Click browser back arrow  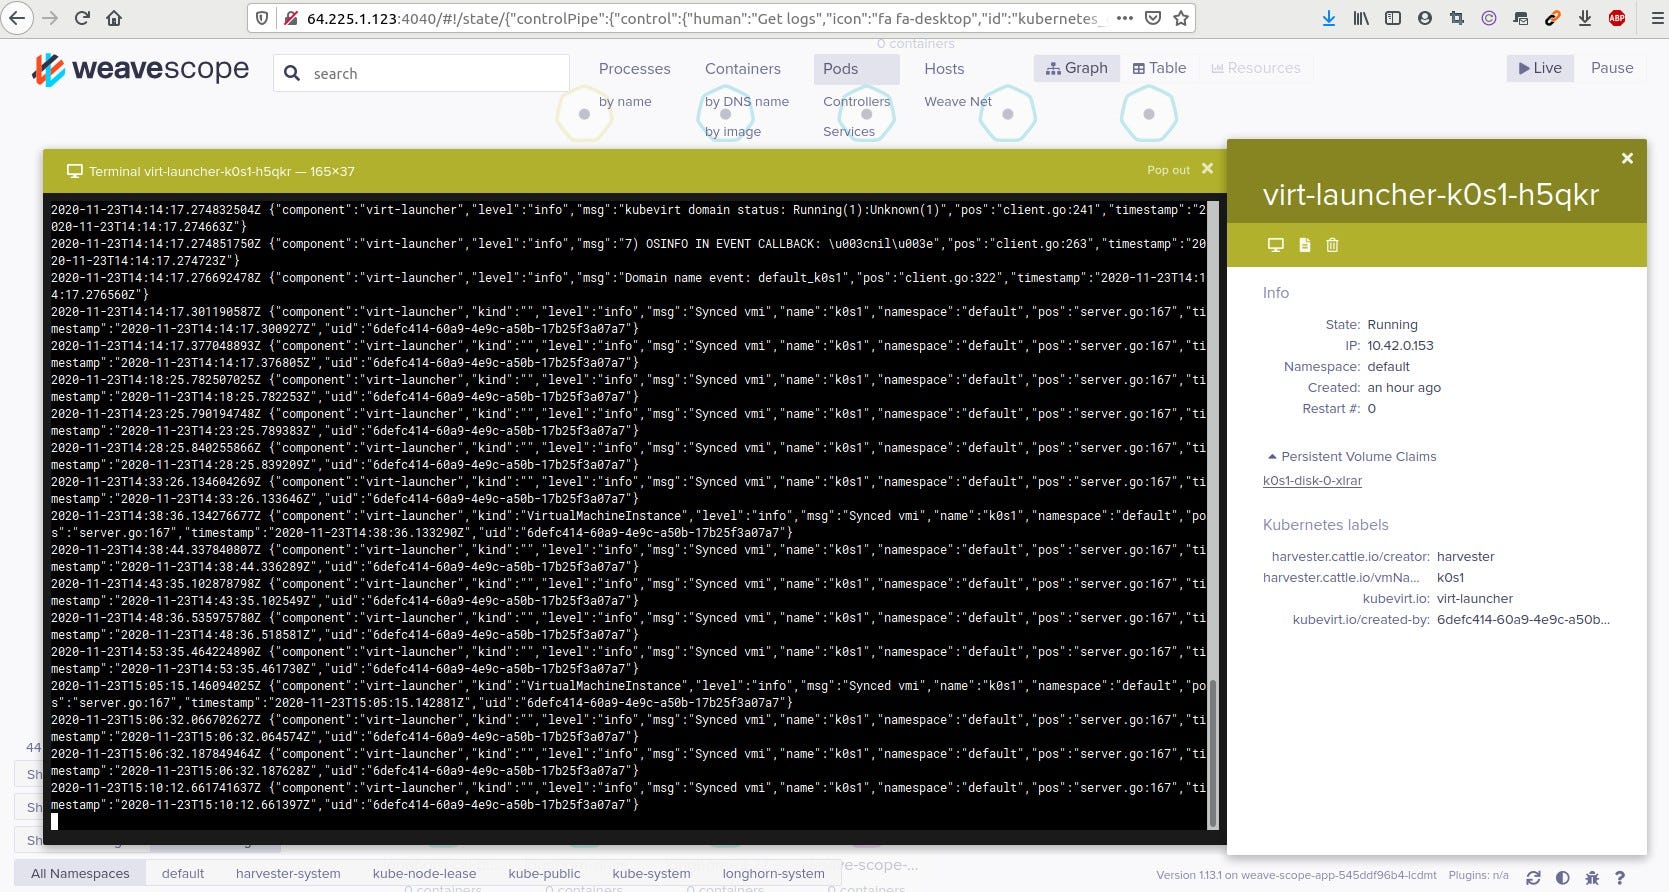[x=17, y=18]
